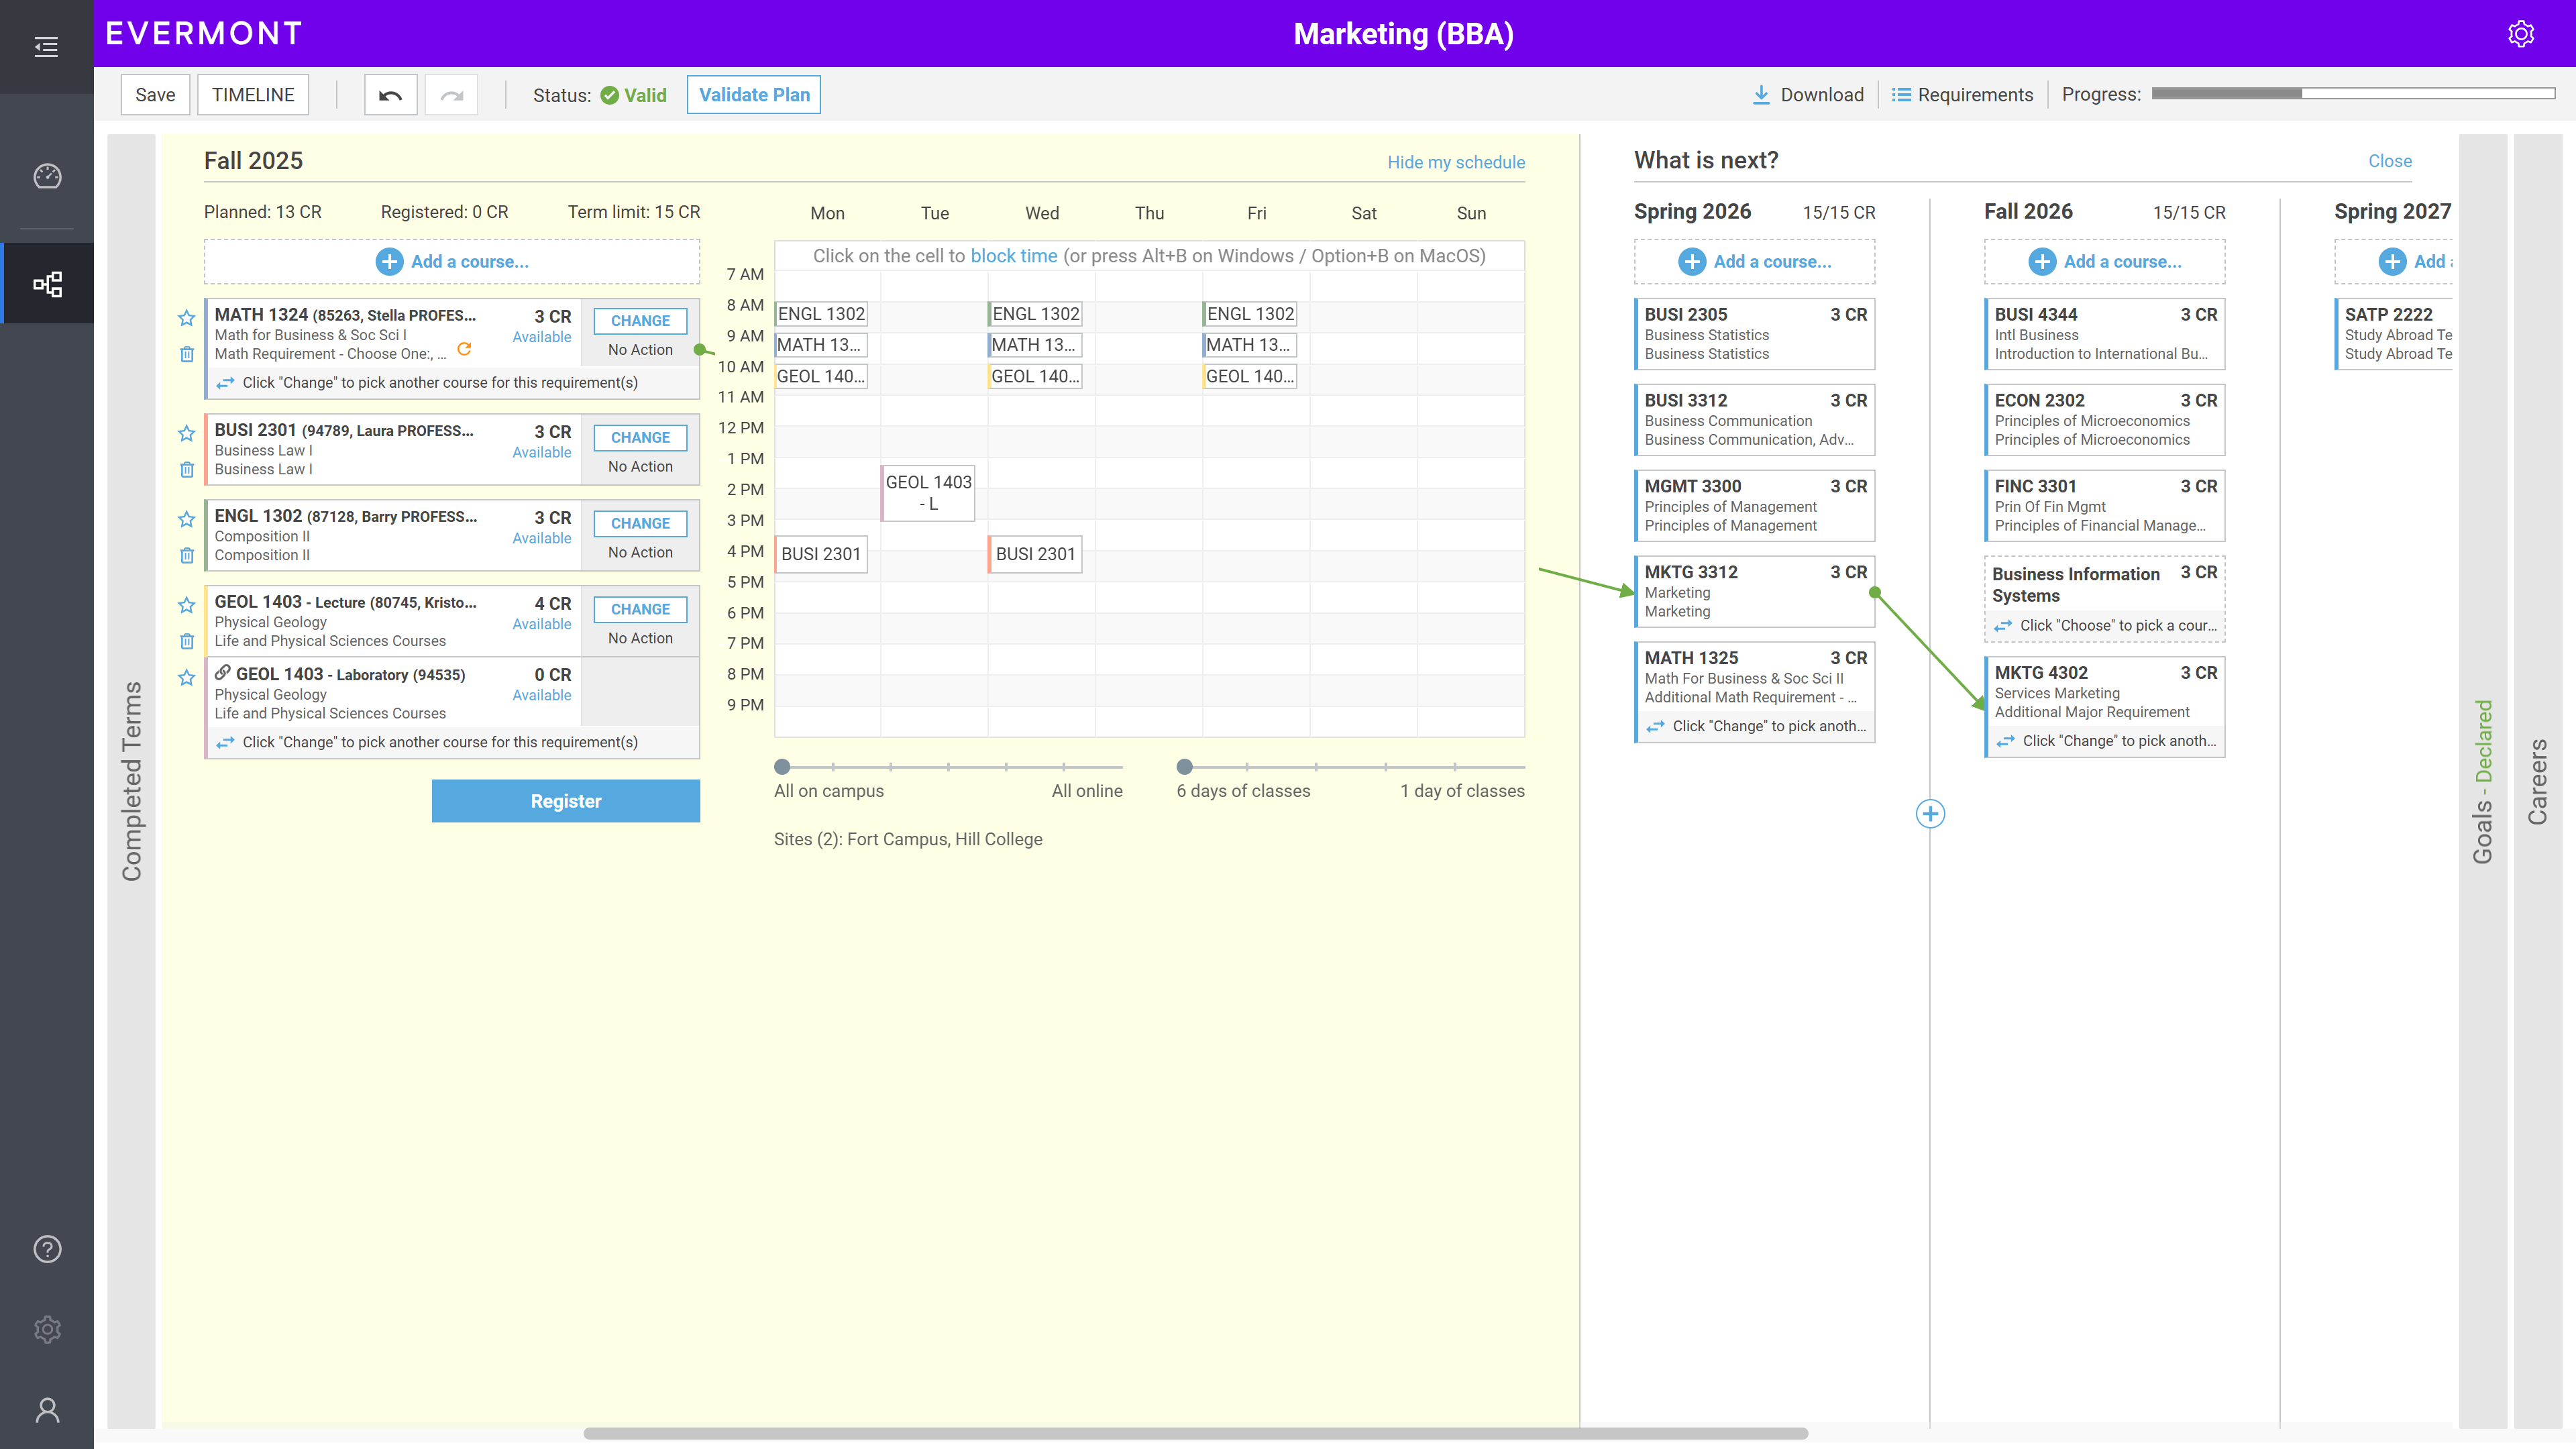Open the Requirements list
2576x1449 pixels.
pos(1962,95)
